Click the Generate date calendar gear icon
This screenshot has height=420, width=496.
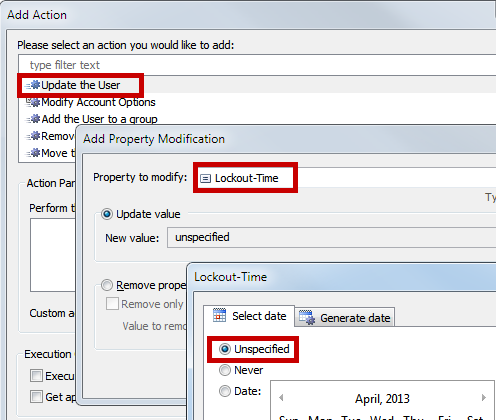point(307,317)
